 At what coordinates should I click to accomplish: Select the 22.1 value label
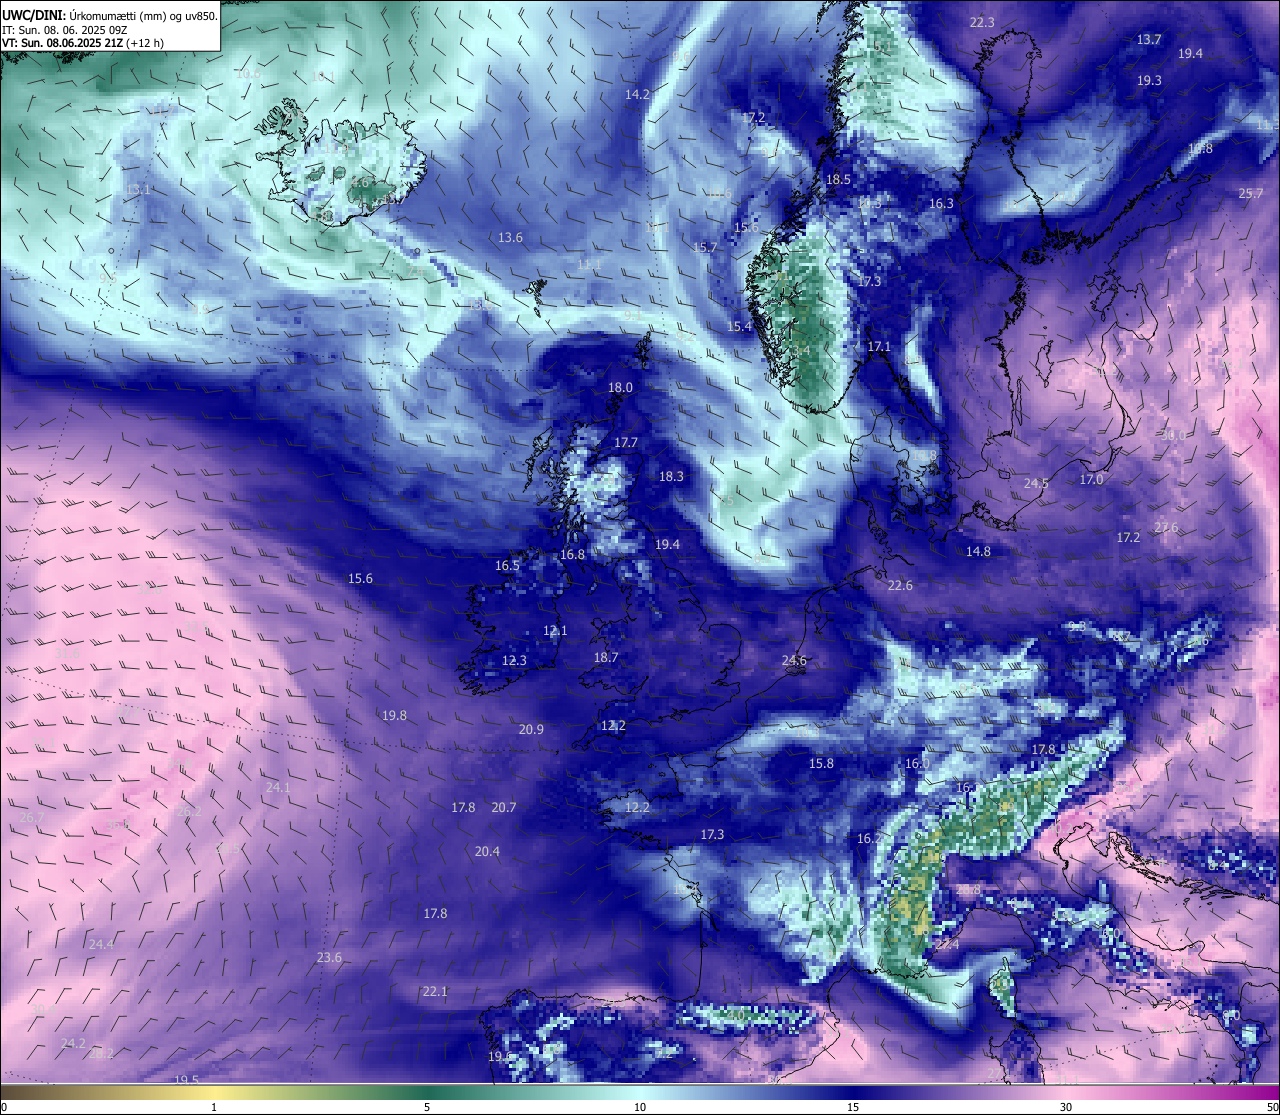coord(435,992)
